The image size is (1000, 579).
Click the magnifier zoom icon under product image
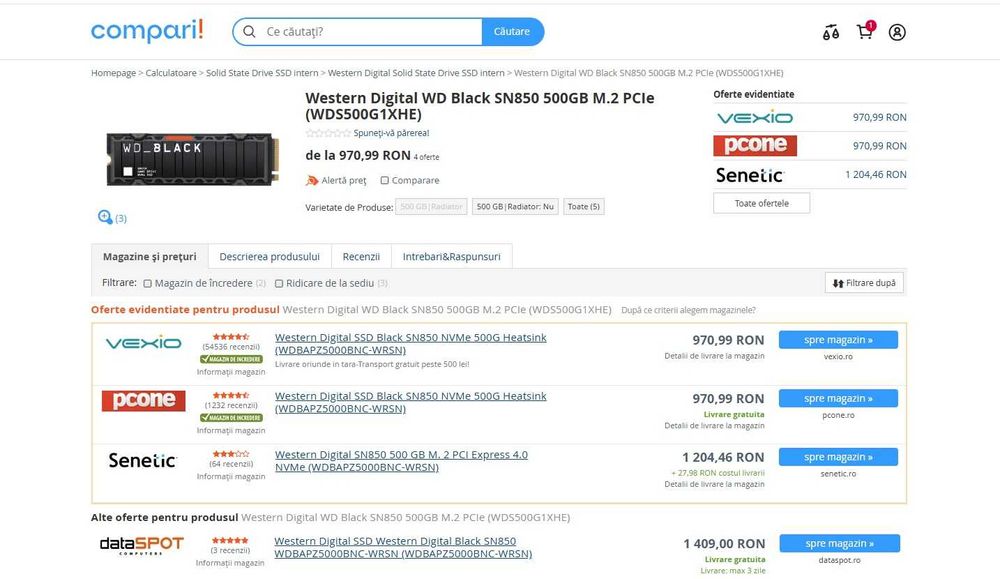105,217
